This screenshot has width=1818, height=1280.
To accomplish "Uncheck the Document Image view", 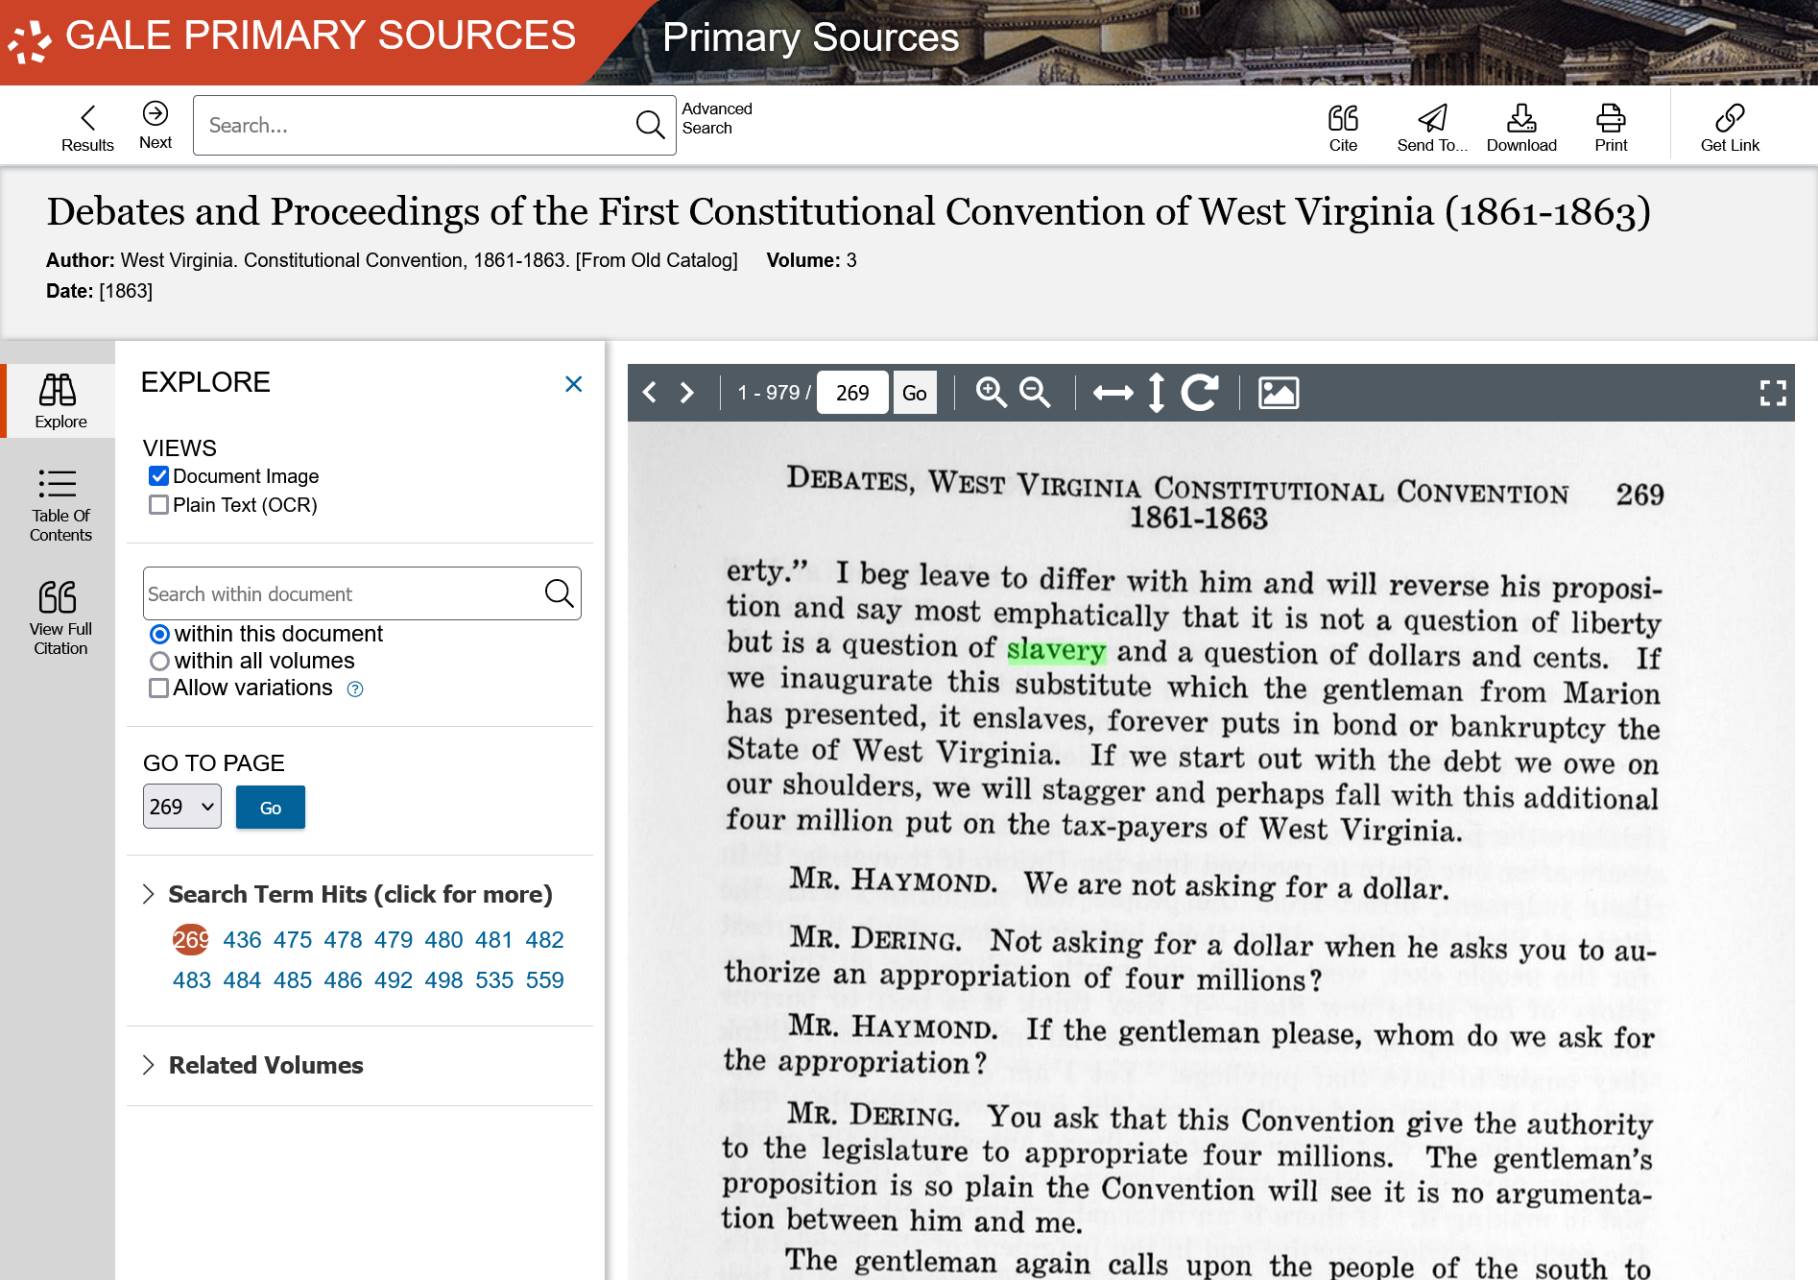I will pos(158,476).
